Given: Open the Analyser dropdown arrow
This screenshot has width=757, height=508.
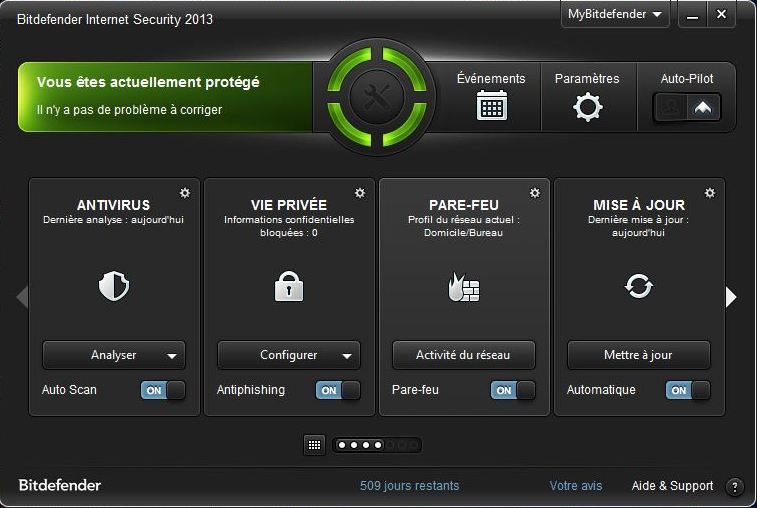Looking at the screenshot, I should 171,356.
